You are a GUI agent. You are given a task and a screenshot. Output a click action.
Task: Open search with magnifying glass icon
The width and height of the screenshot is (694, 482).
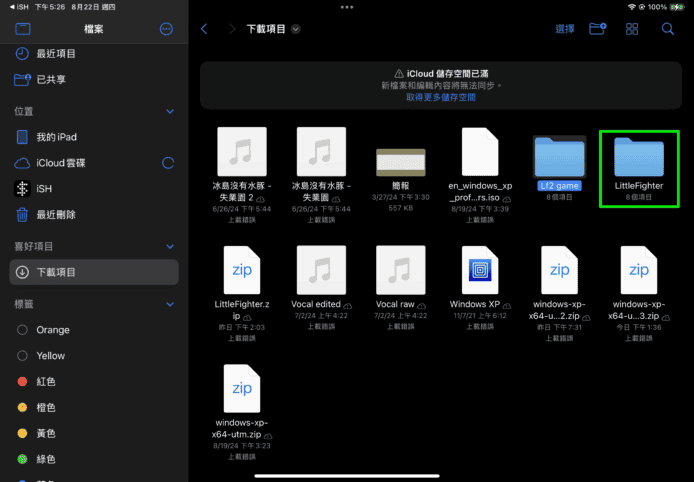pos(667,29)
